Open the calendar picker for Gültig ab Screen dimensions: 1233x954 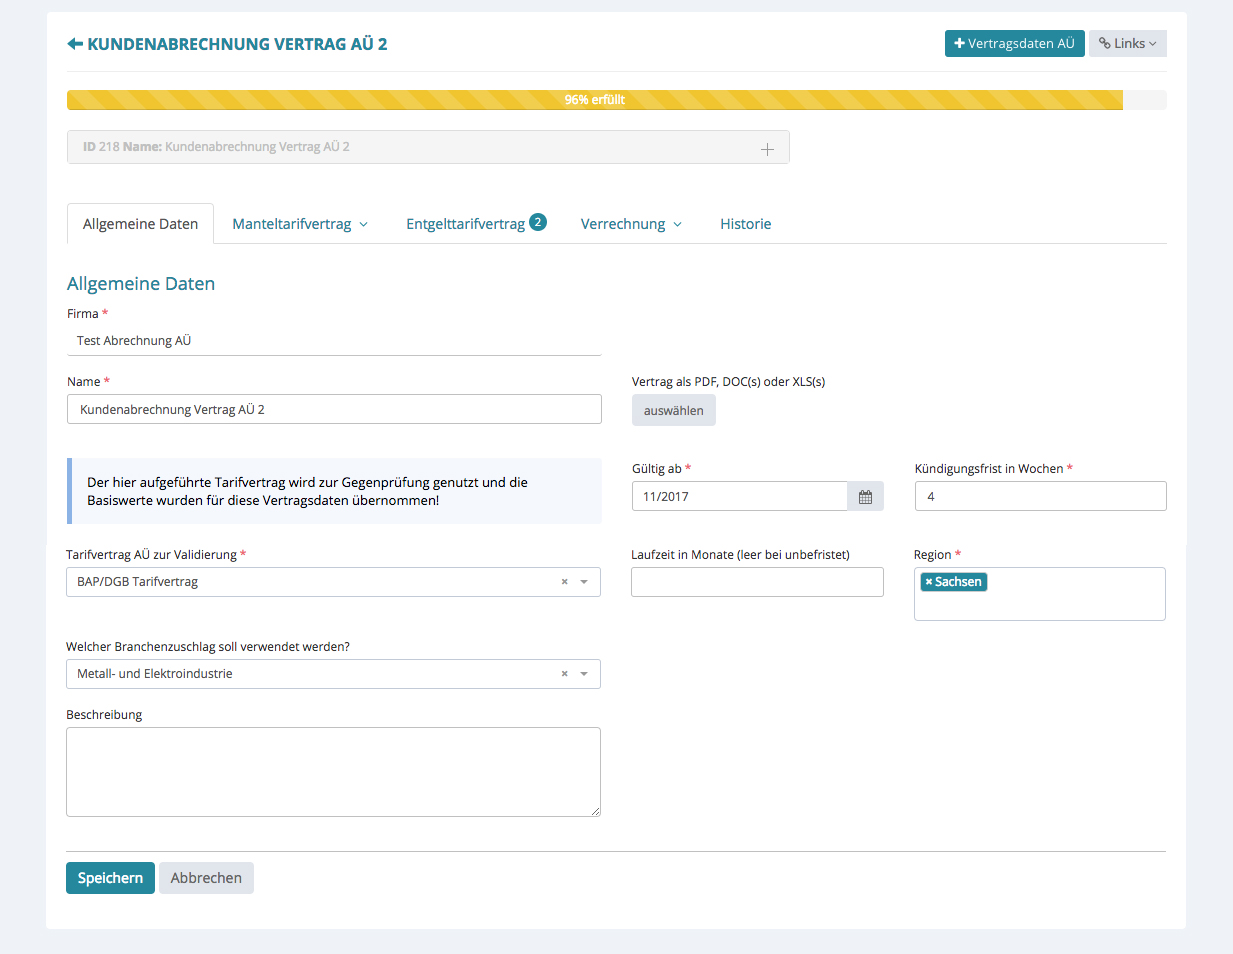[x=865, y=497]
